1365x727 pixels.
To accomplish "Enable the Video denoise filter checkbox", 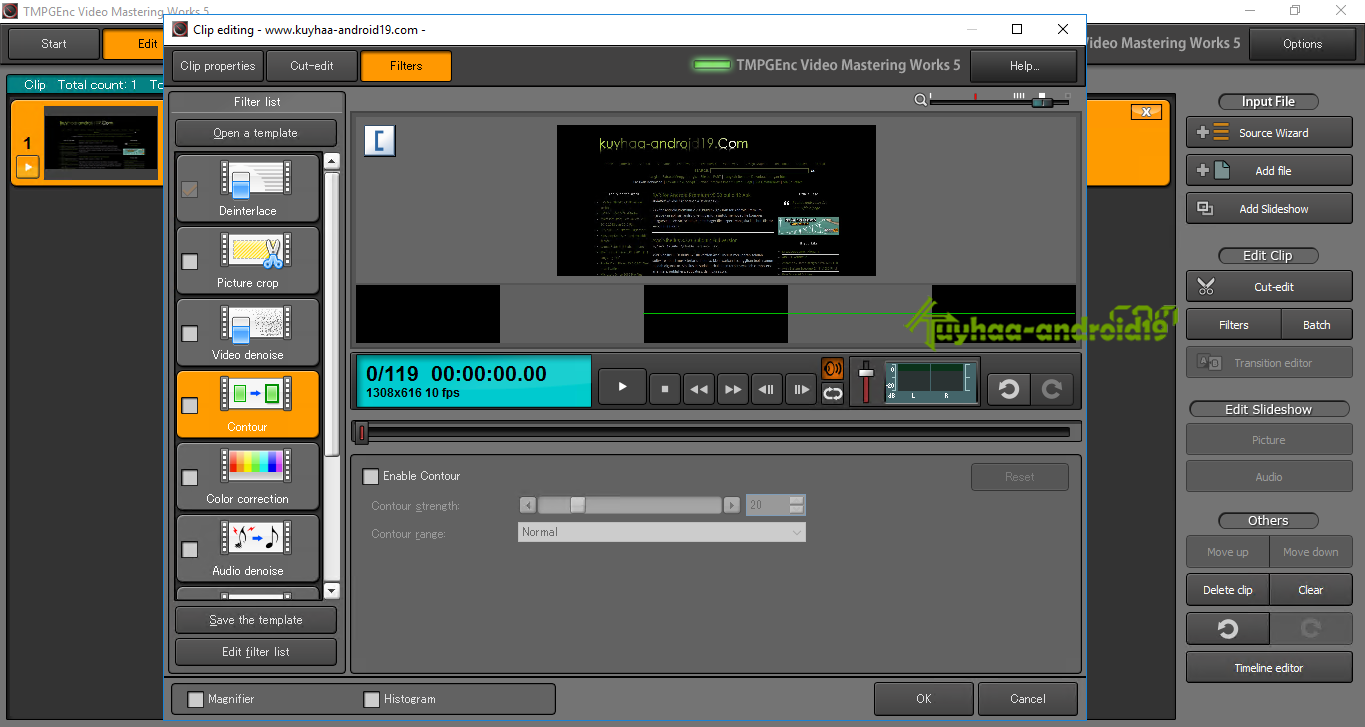I will [190, 333].
